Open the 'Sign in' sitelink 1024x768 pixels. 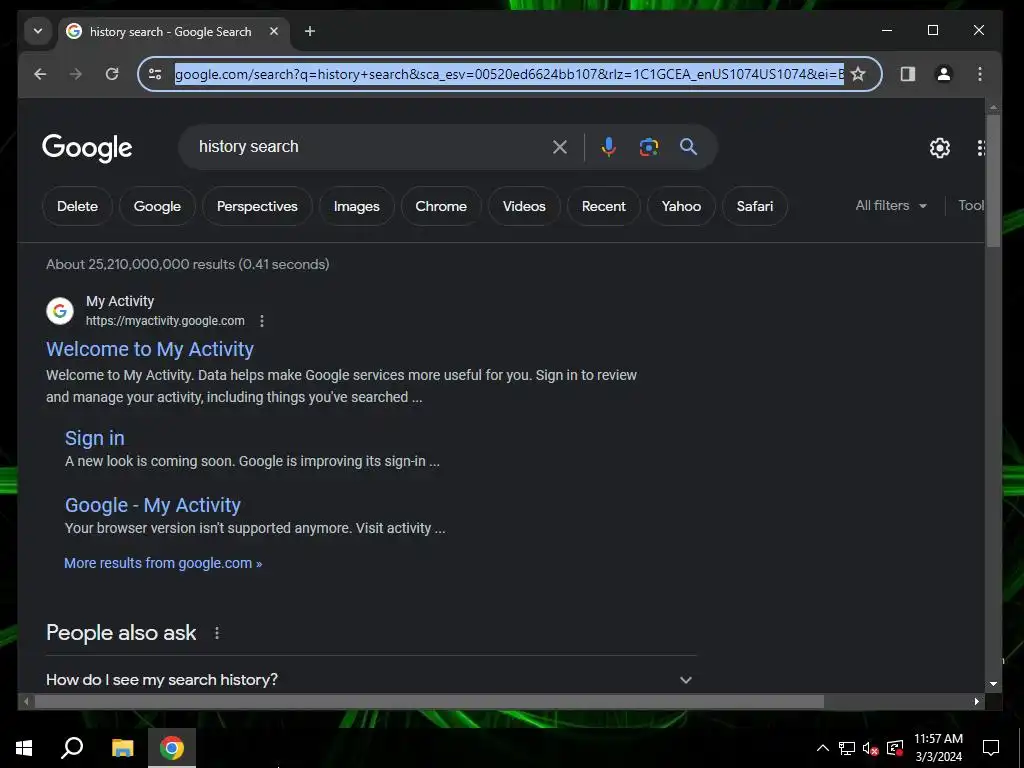tap(95, 438)
